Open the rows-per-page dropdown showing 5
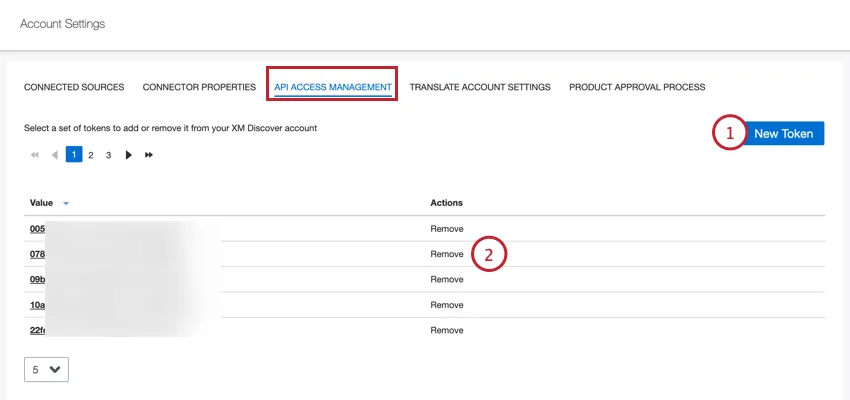850x400 pixels. pos(46,369)
